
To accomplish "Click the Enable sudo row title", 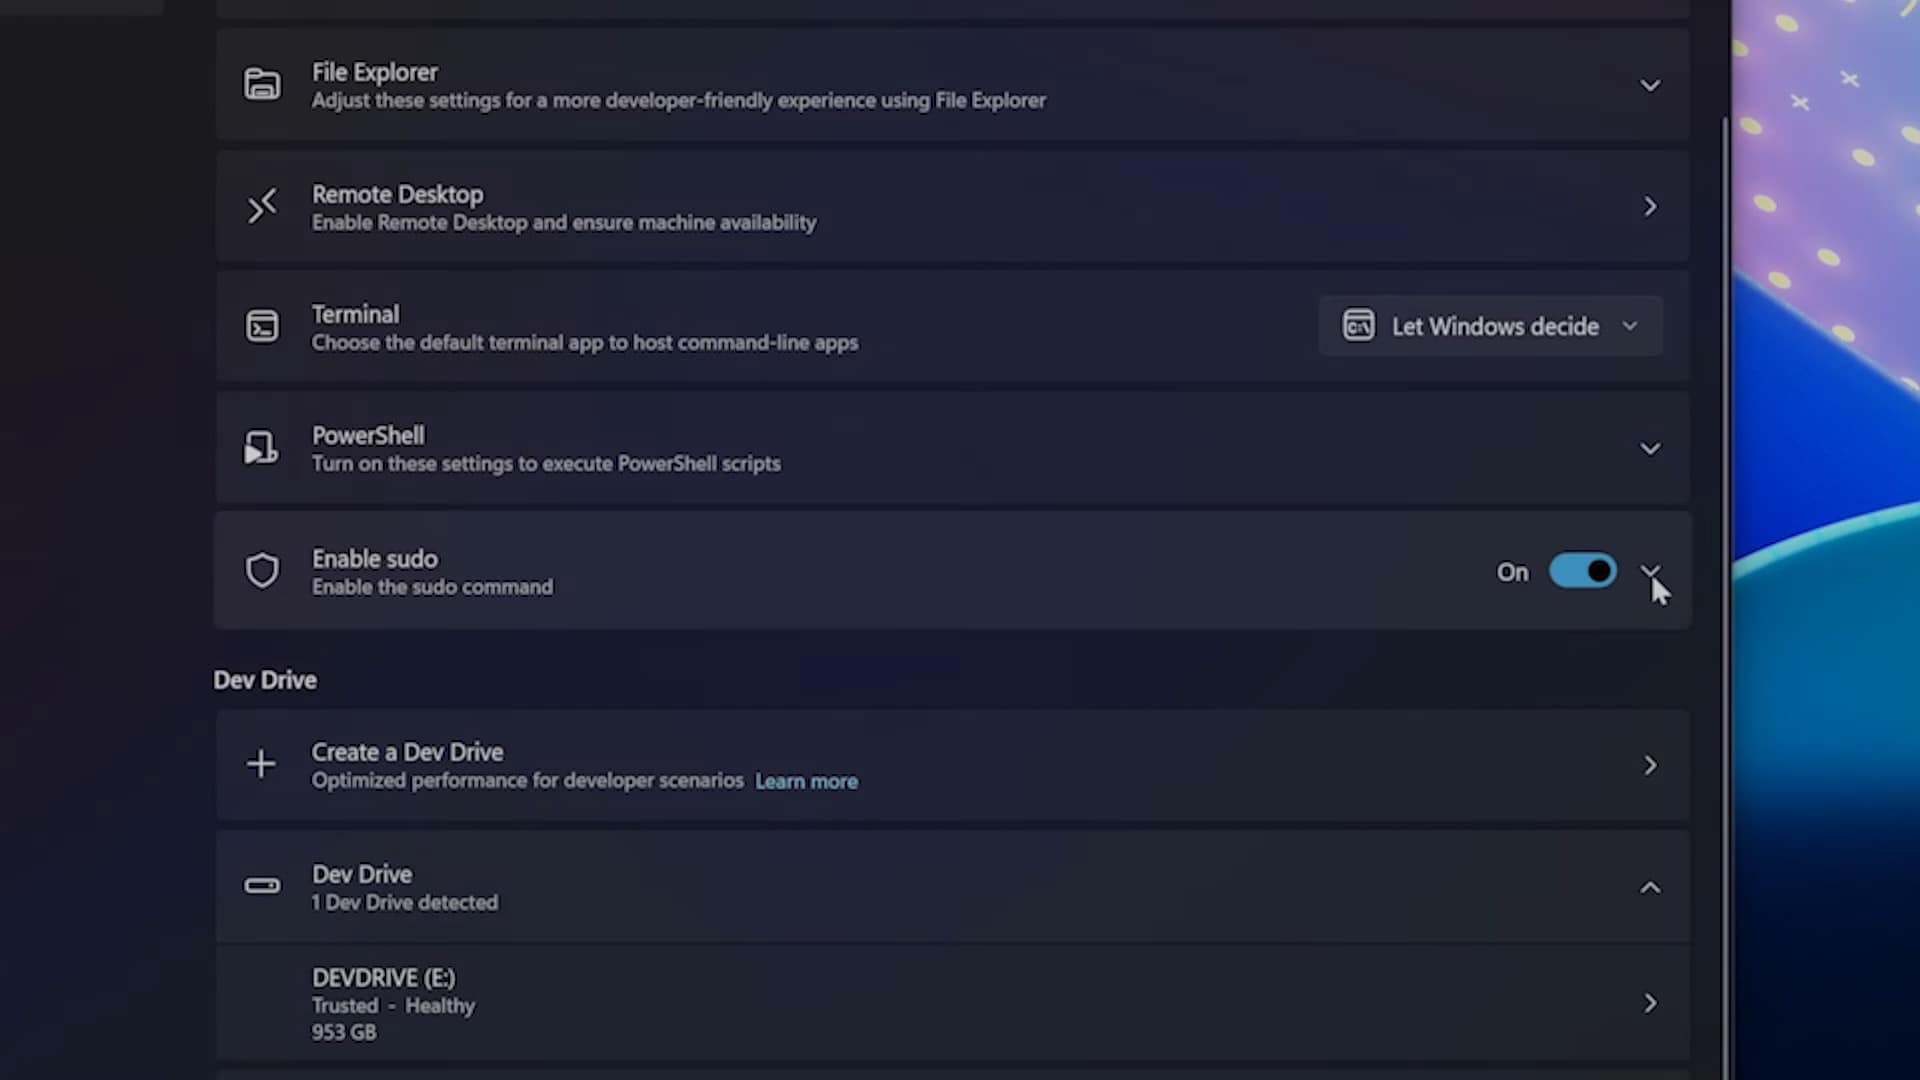I will (375, 559).
